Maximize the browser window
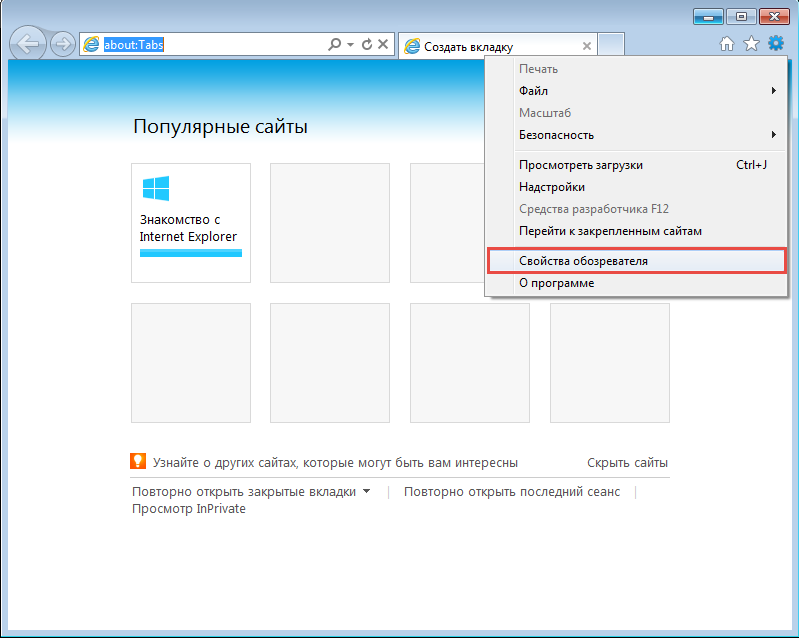The width and height of the screenshot is (799, 638). pyautogui.click(x=741, y=17)
